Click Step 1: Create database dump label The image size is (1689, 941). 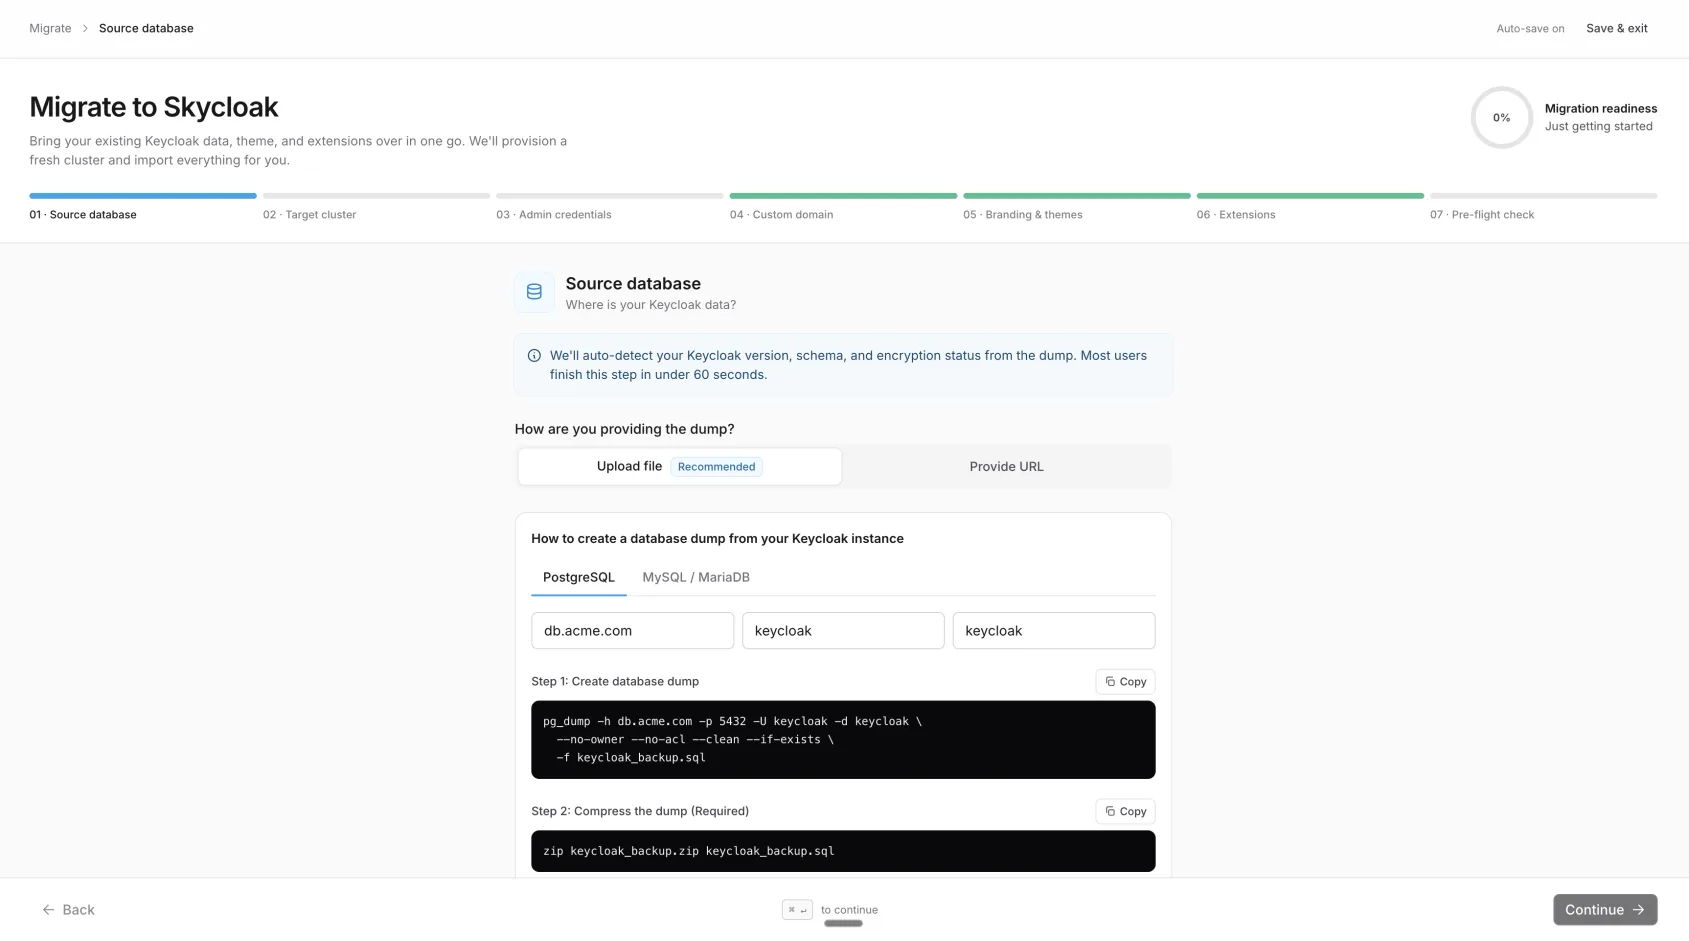(615, 681)
